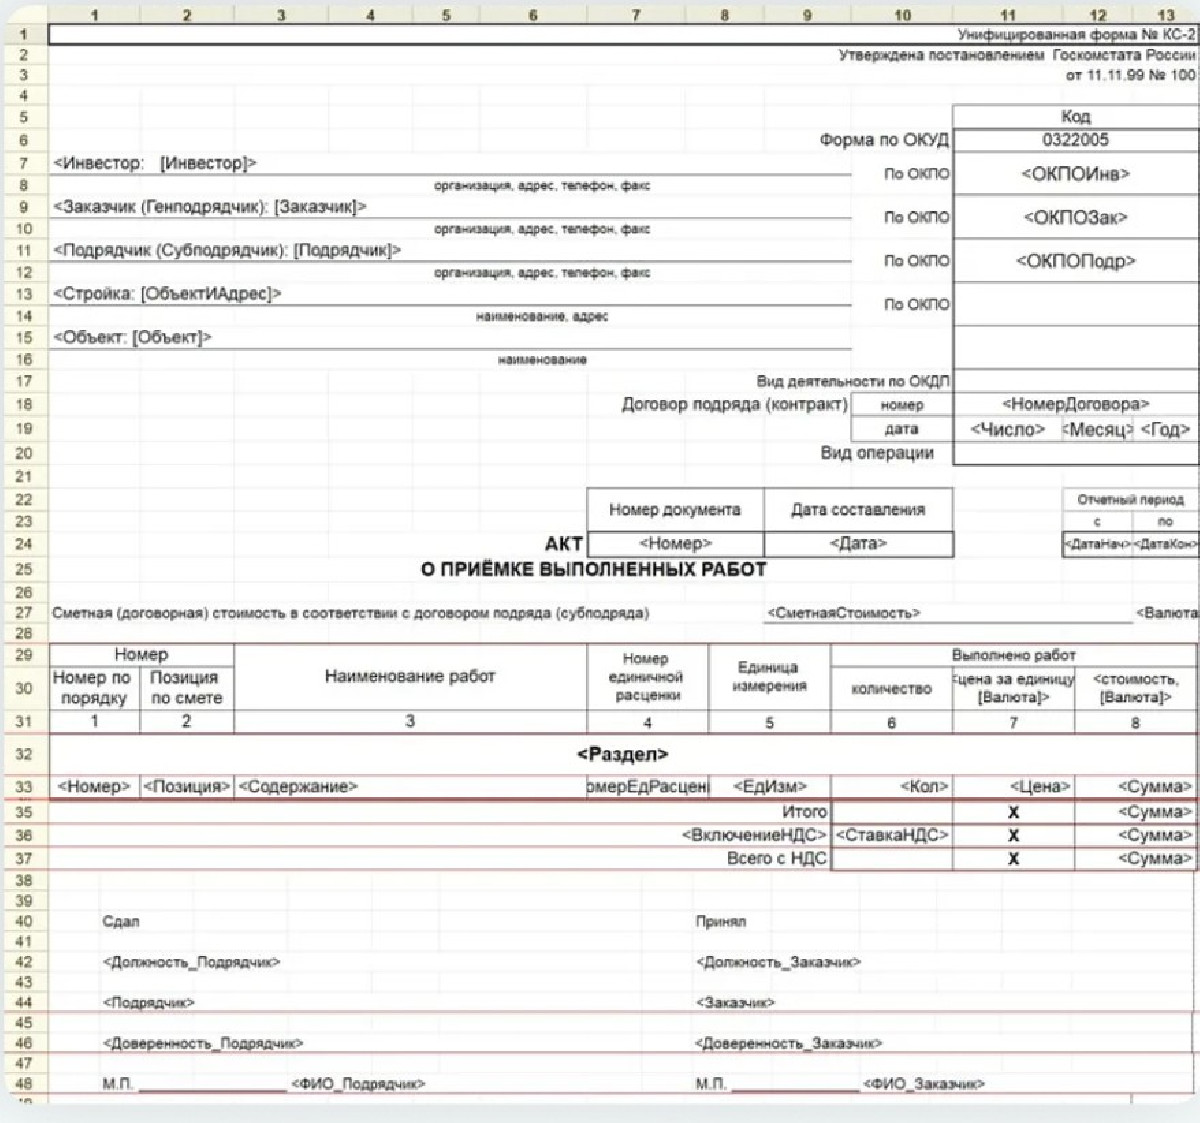Select the <ДатаНач> reporting period cell
The height and width of the screenshot is (1123, 1200).
click(1096, 544)
